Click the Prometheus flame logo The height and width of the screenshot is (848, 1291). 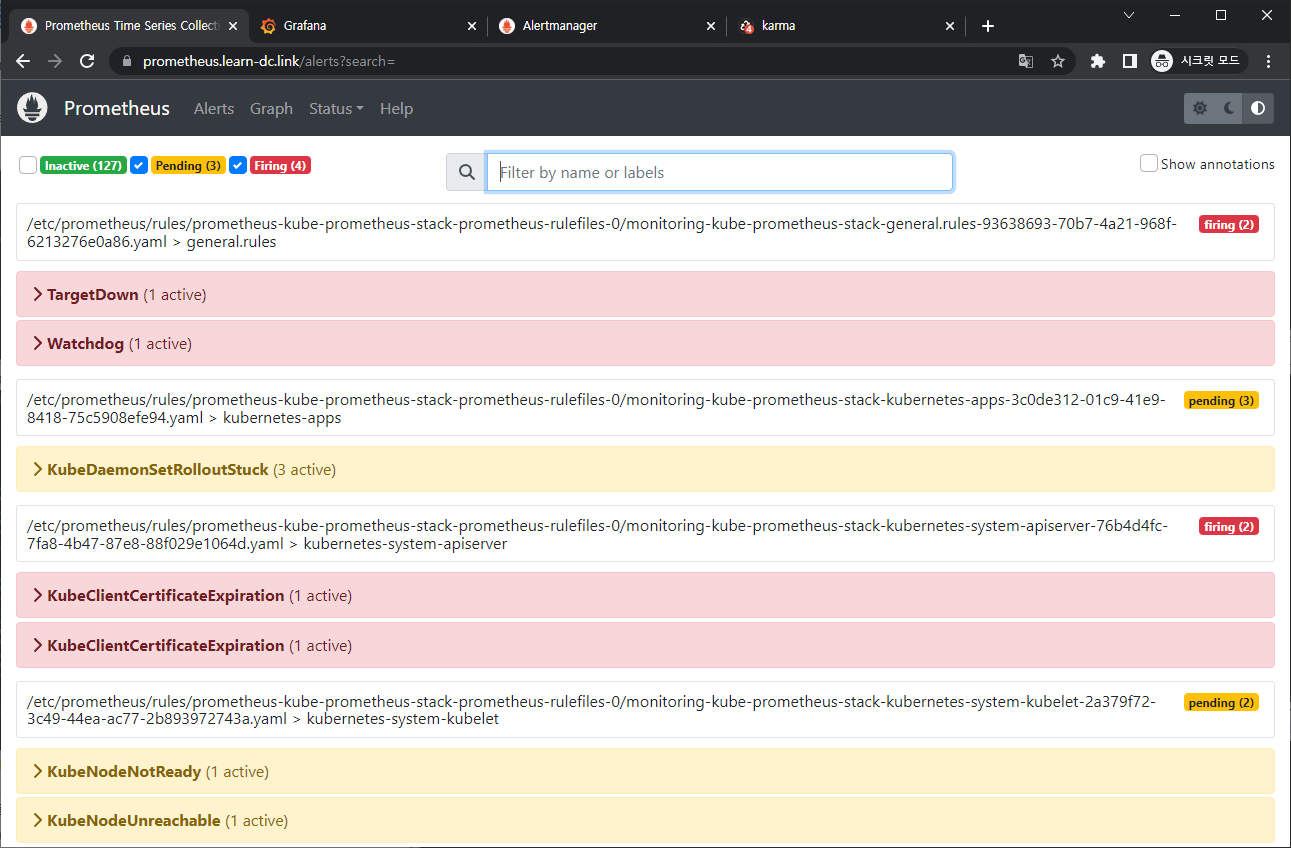(x=33, y=108)
